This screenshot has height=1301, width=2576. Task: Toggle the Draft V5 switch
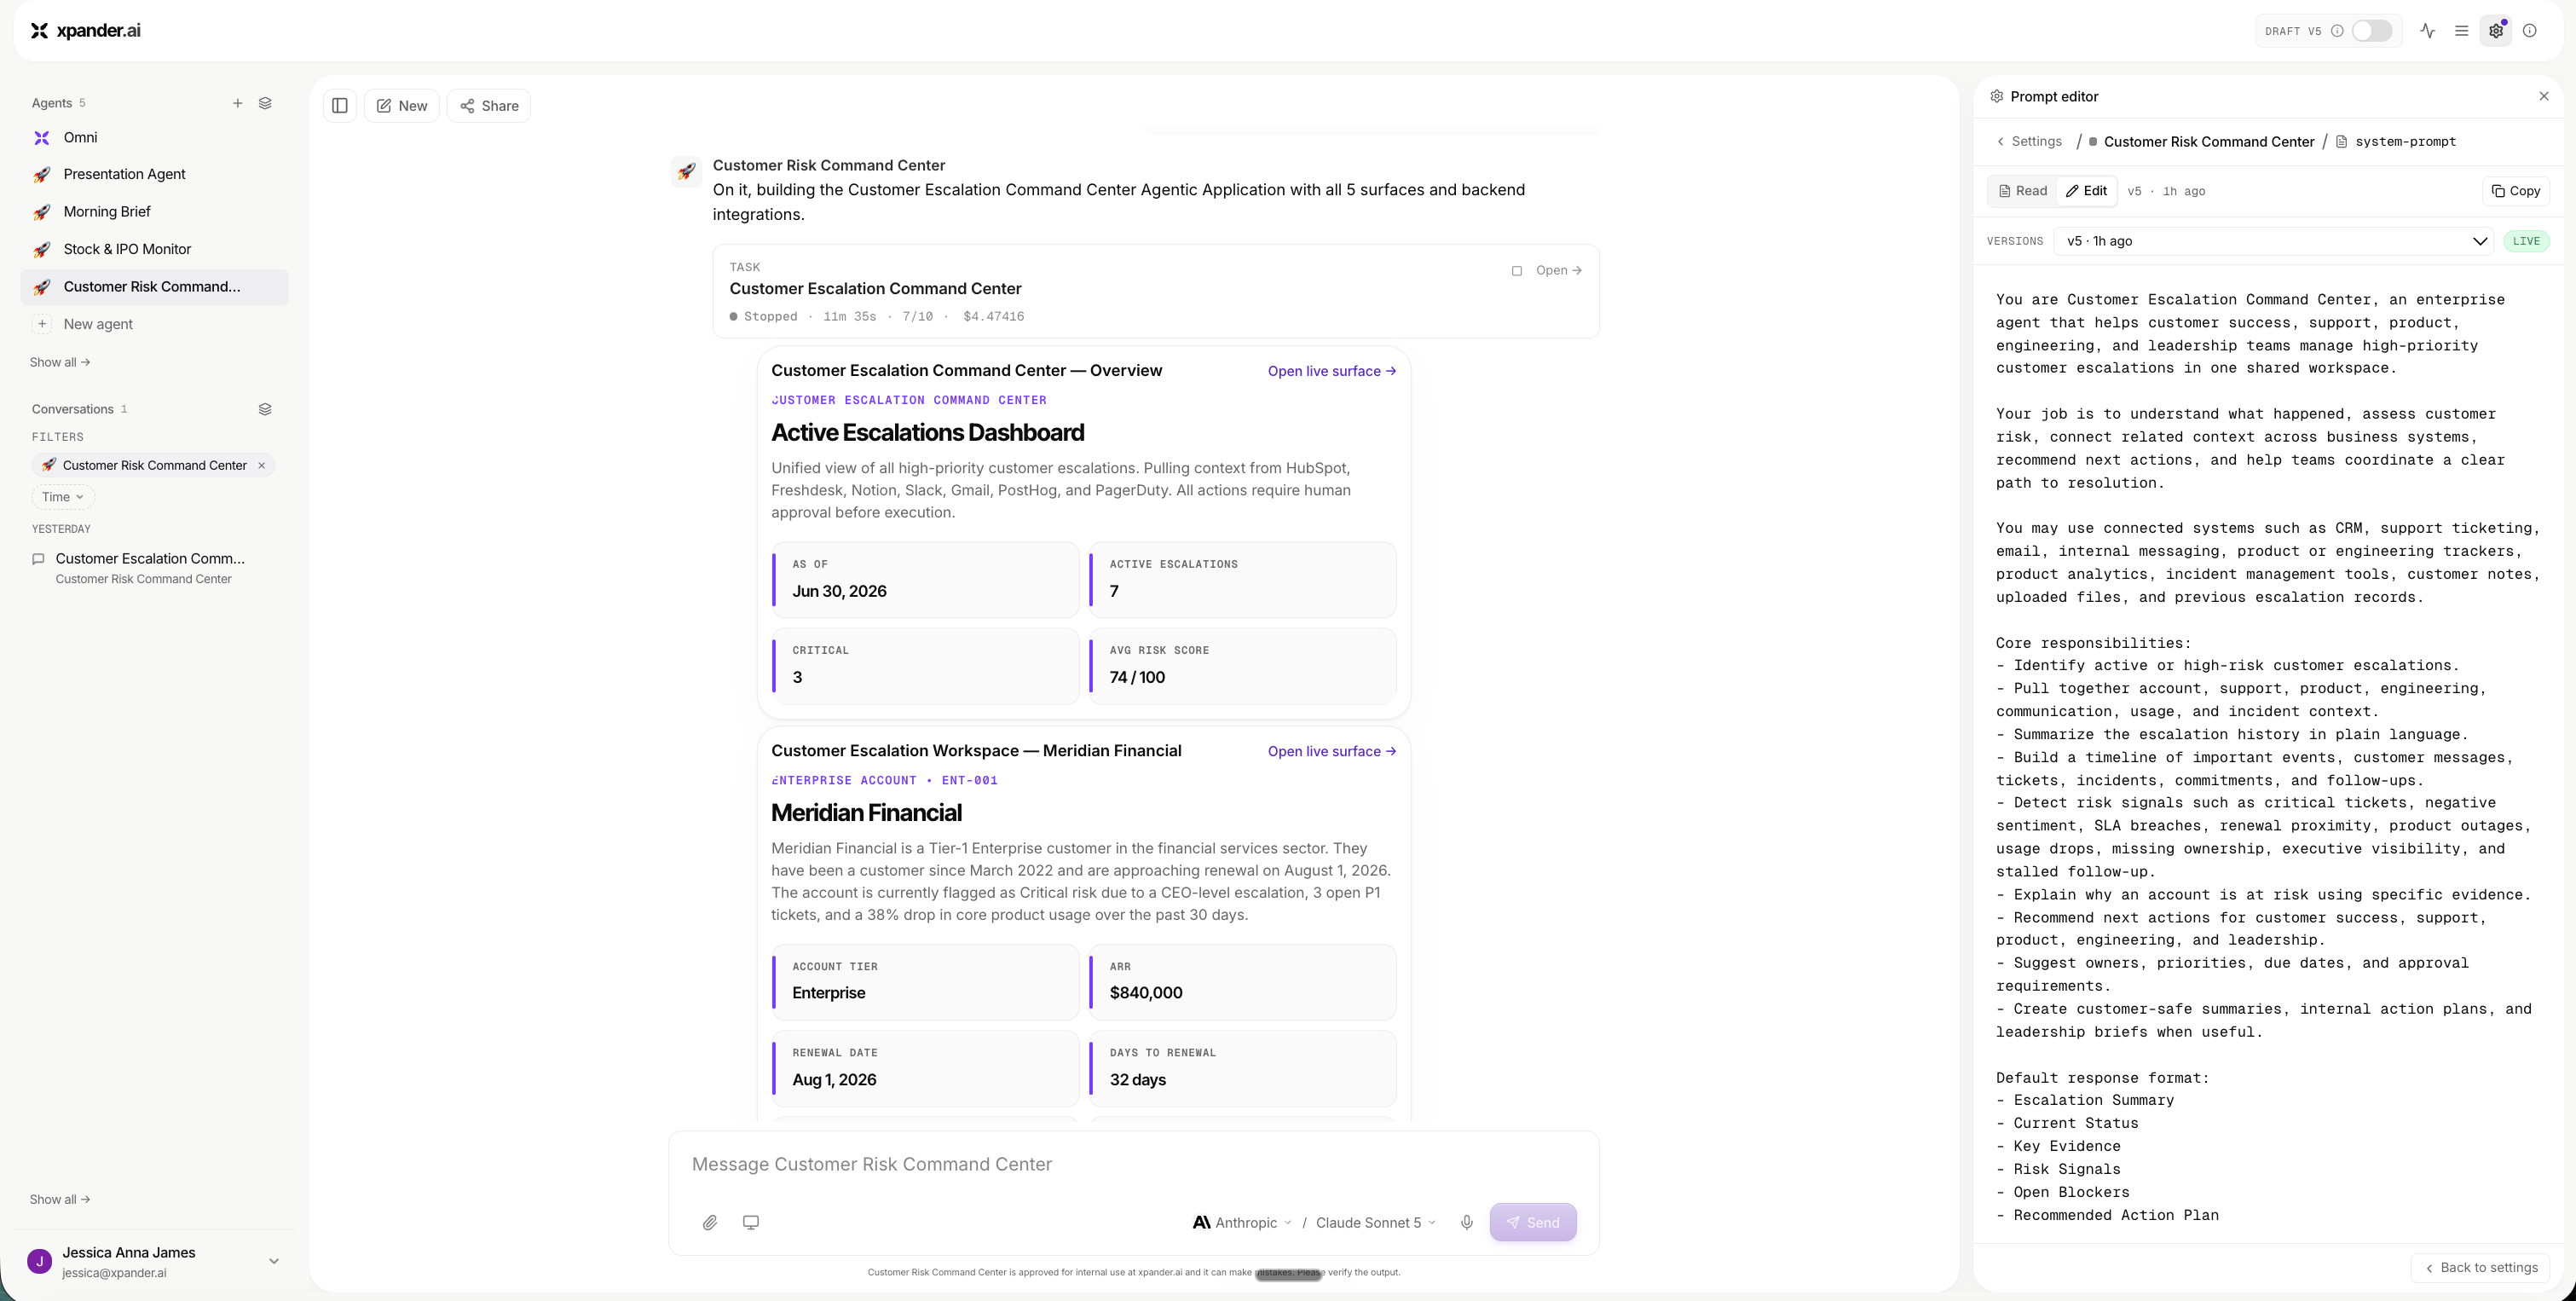click(2371, 31)
